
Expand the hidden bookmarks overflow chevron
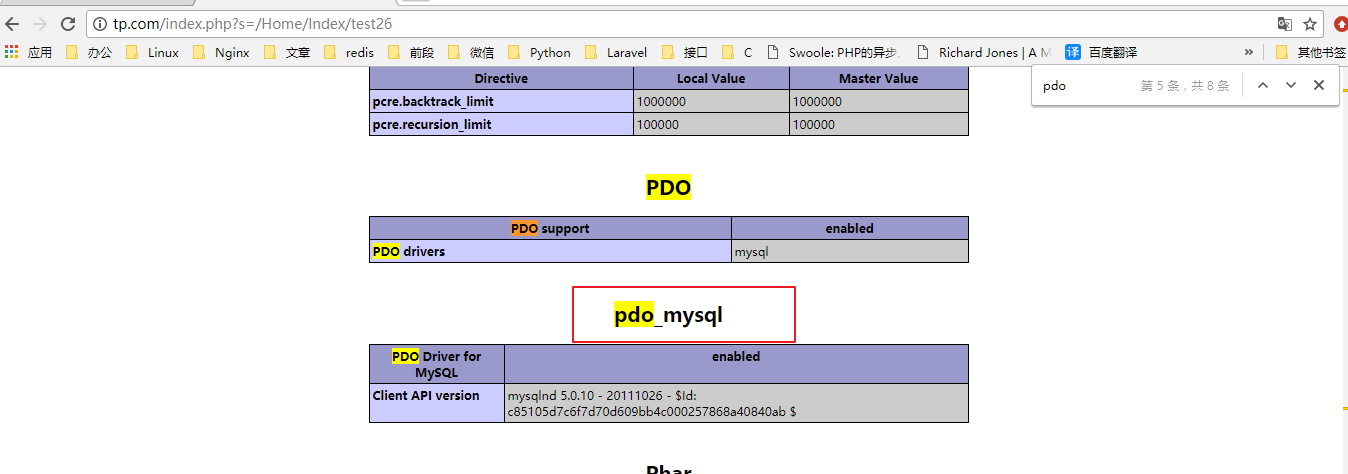click(1249, 53)
